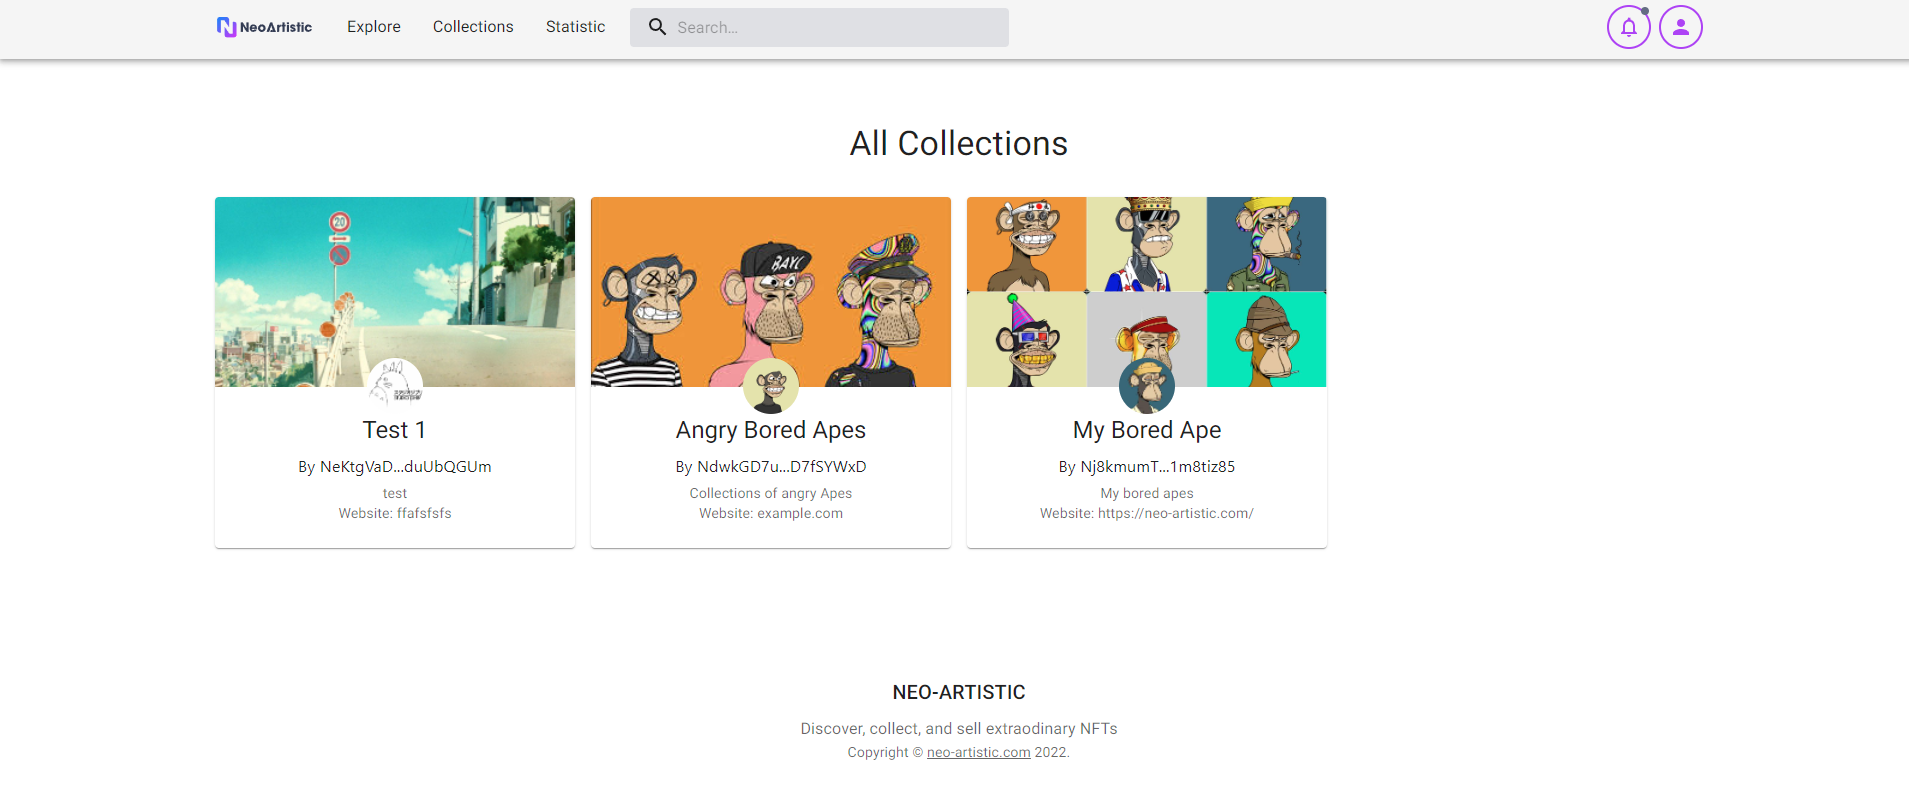Open the notifications bell icon

click(x=1628, y=27)
